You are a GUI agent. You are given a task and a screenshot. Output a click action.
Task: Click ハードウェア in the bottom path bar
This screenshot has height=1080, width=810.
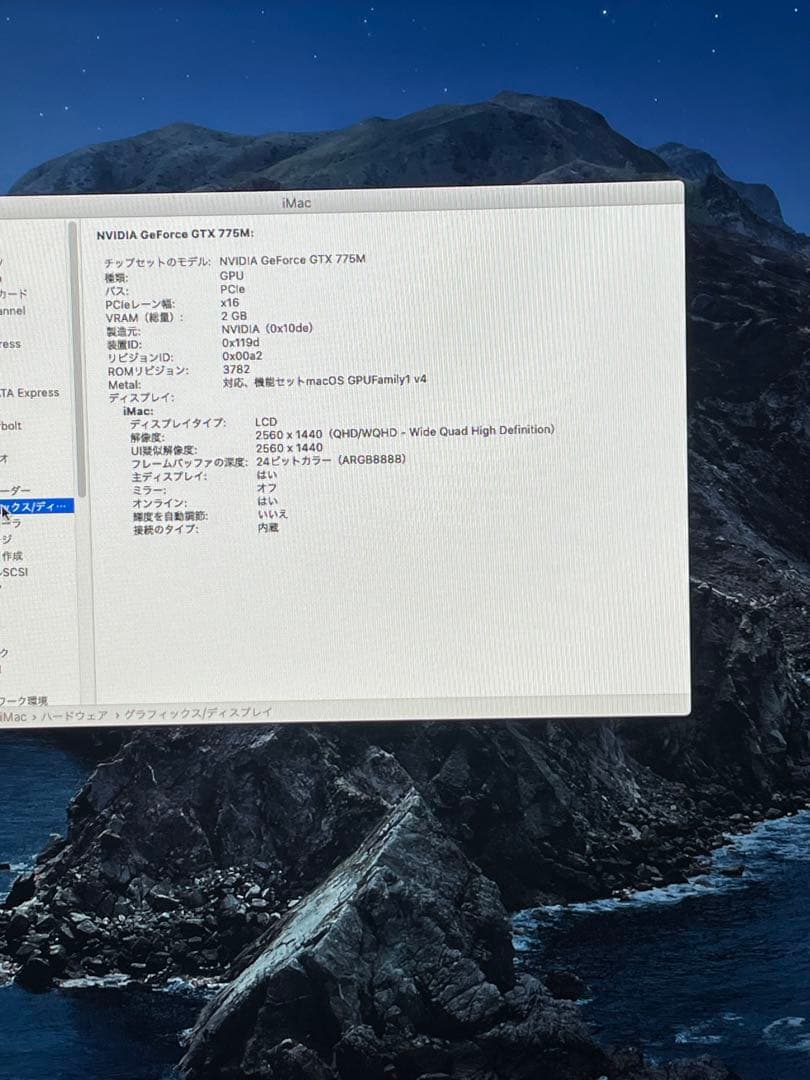tap(76, 715)
